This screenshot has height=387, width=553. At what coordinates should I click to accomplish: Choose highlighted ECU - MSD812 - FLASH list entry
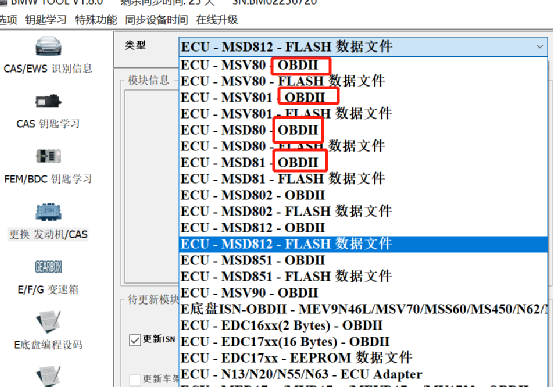(363, 244)
